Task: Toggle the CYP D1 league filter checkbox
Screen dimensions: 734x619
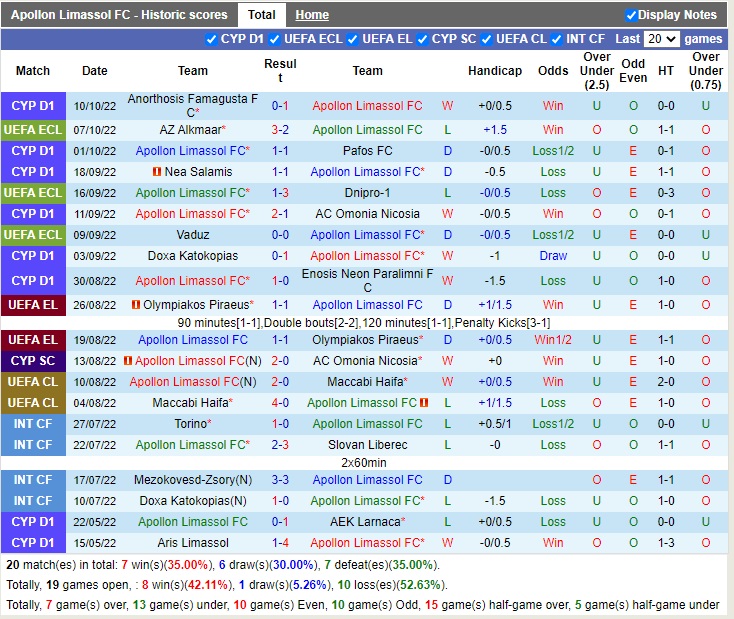Action: [x=211, y=39]
